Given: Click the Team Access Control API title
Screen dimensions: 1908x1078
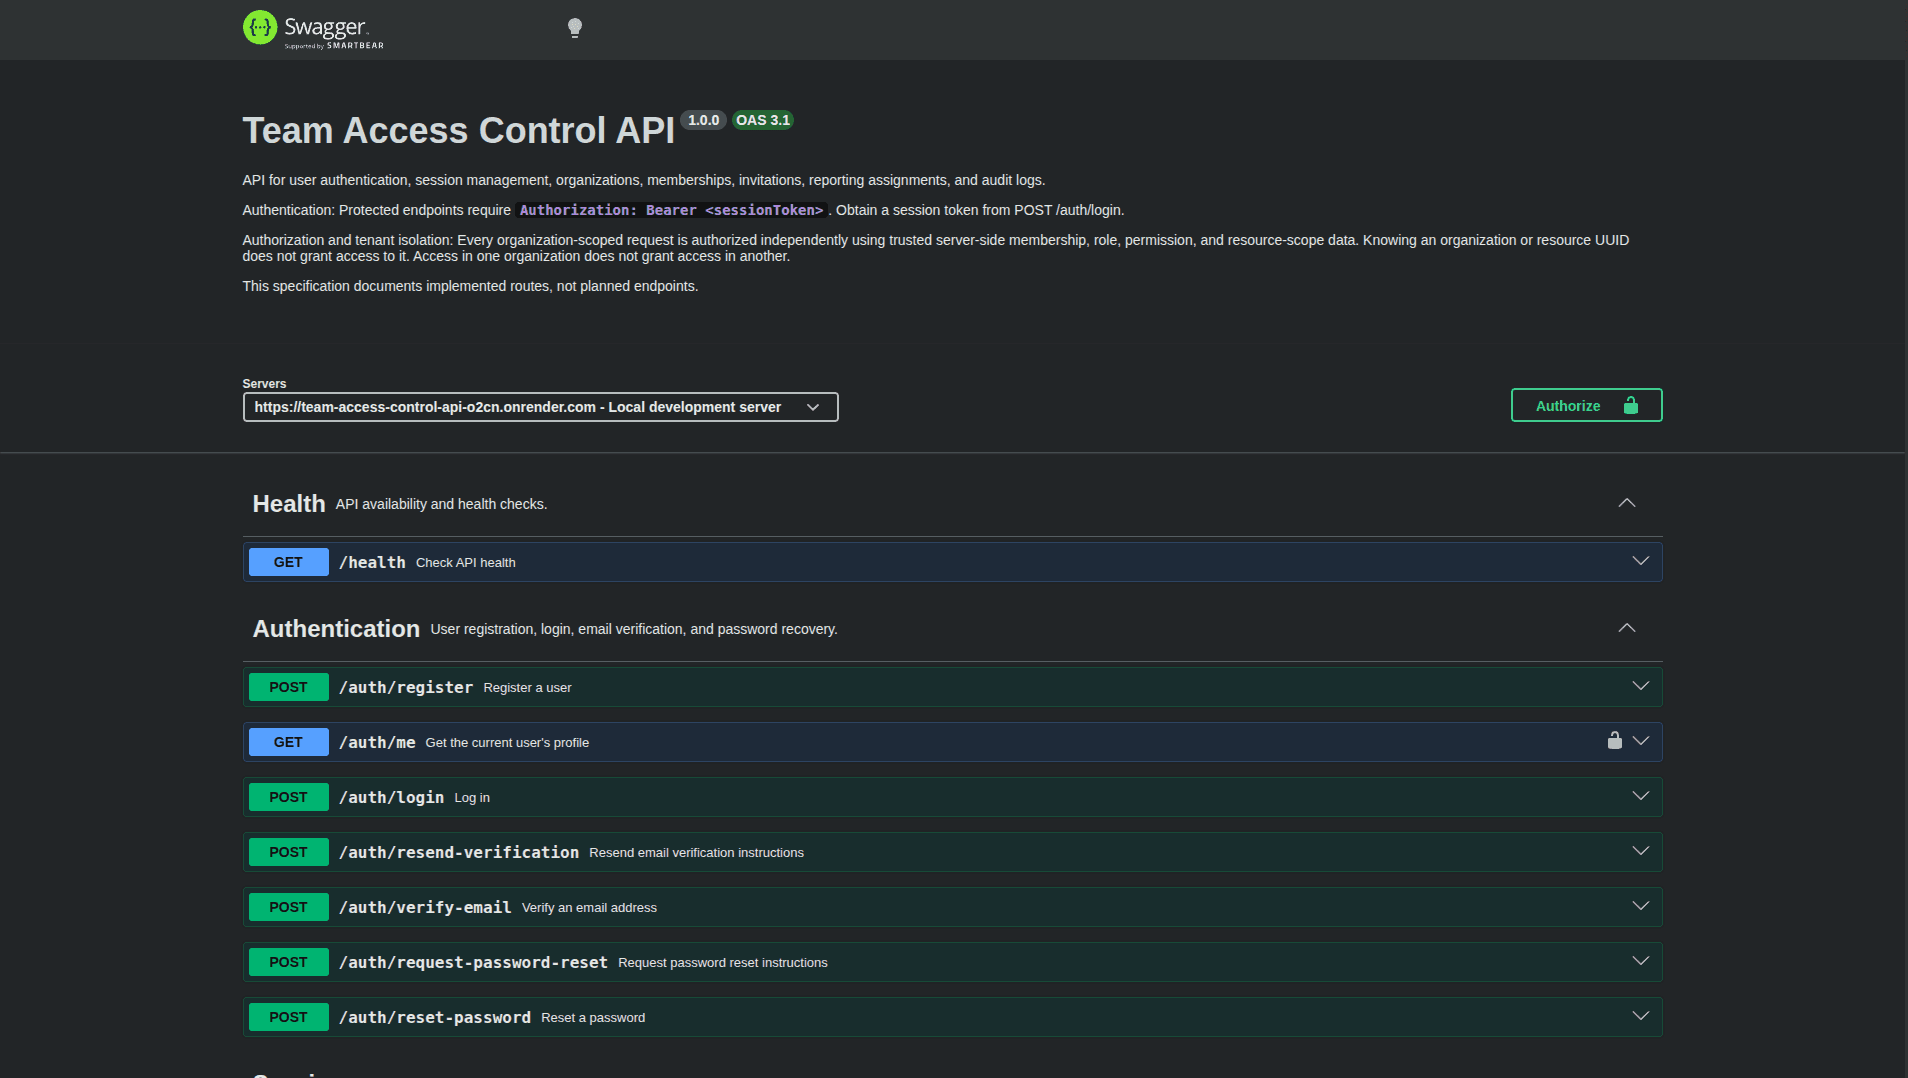Looking at the screenshot, I should (459, 130).
